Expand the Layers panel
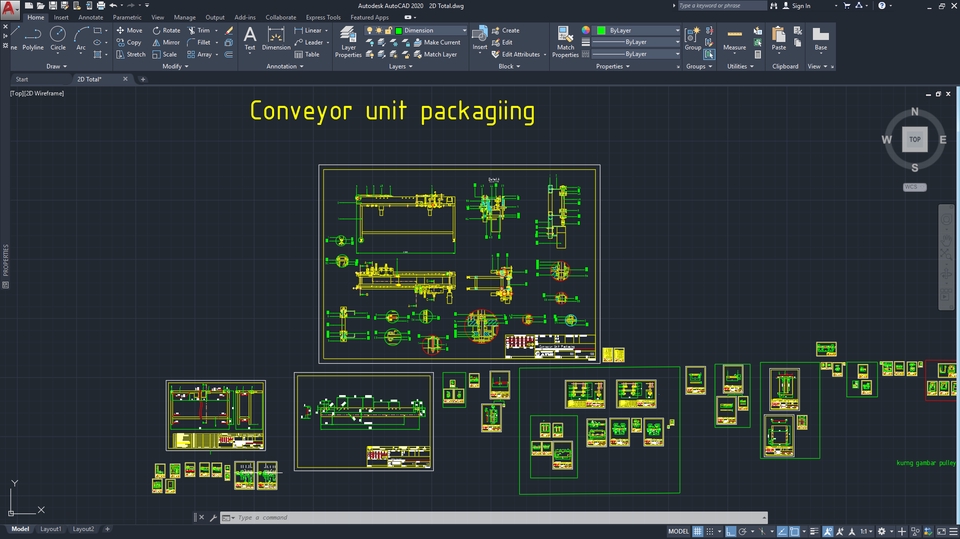The image size is (960, 539). [x=400, y=66]
